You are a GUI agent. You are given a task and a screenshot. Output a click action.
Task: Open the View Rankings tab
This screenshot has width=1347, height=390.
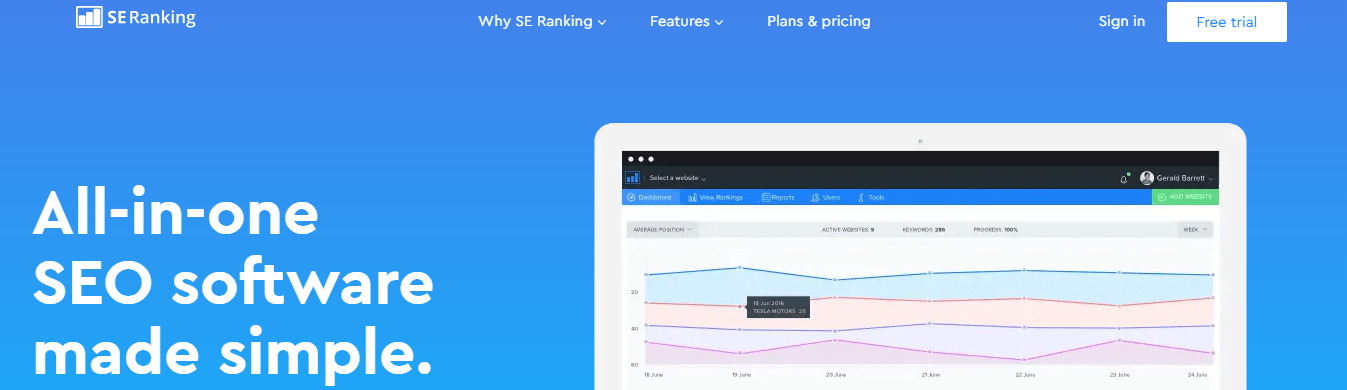tap(716, 197)
